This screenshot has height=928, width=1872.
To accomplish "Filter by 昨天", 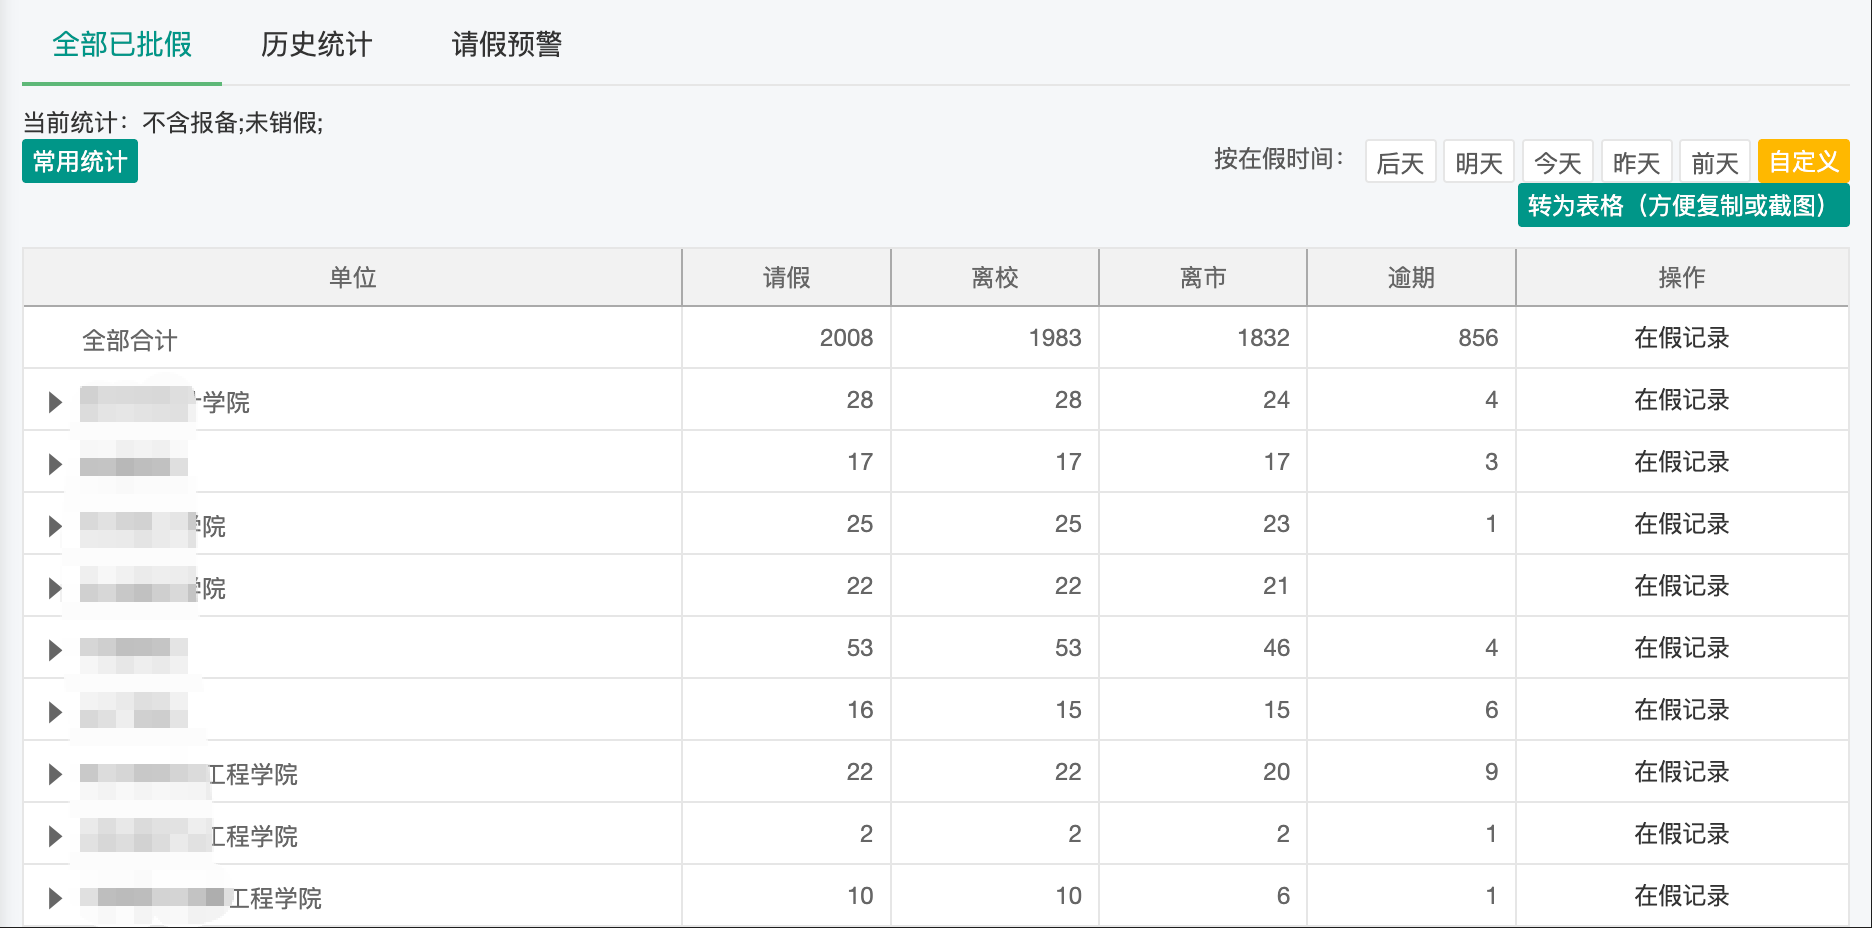I will pyautogui.click(x=1636, y=162).
